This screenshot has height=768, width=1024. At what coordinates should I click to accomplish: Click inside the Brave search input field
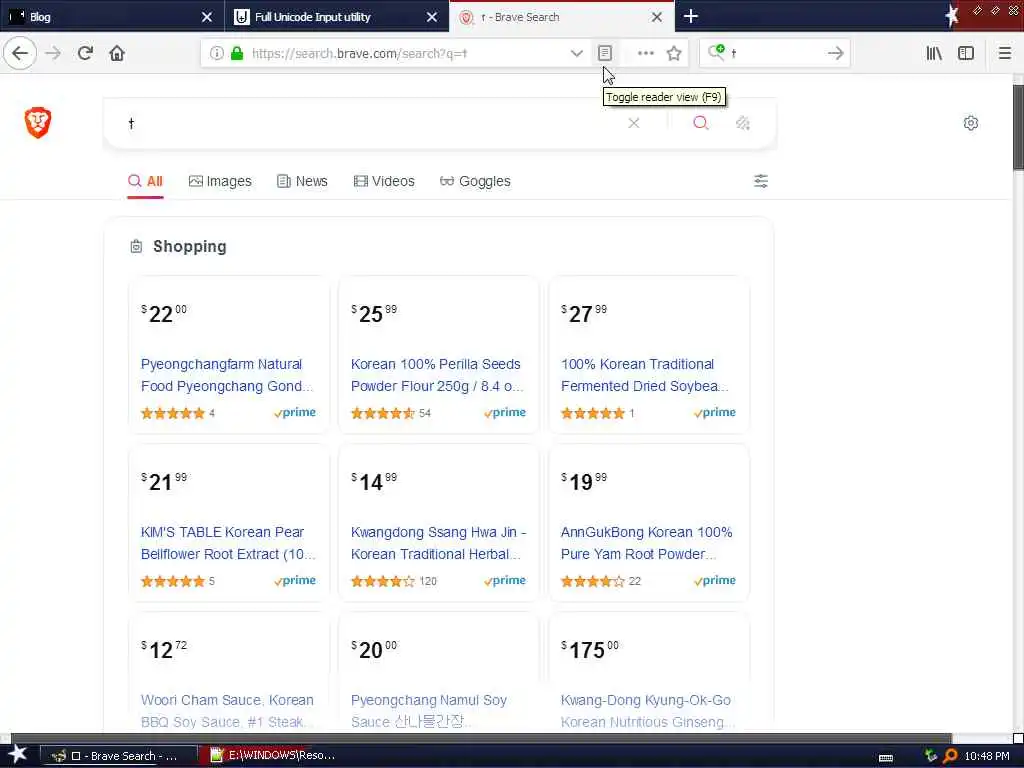[372, 123]
